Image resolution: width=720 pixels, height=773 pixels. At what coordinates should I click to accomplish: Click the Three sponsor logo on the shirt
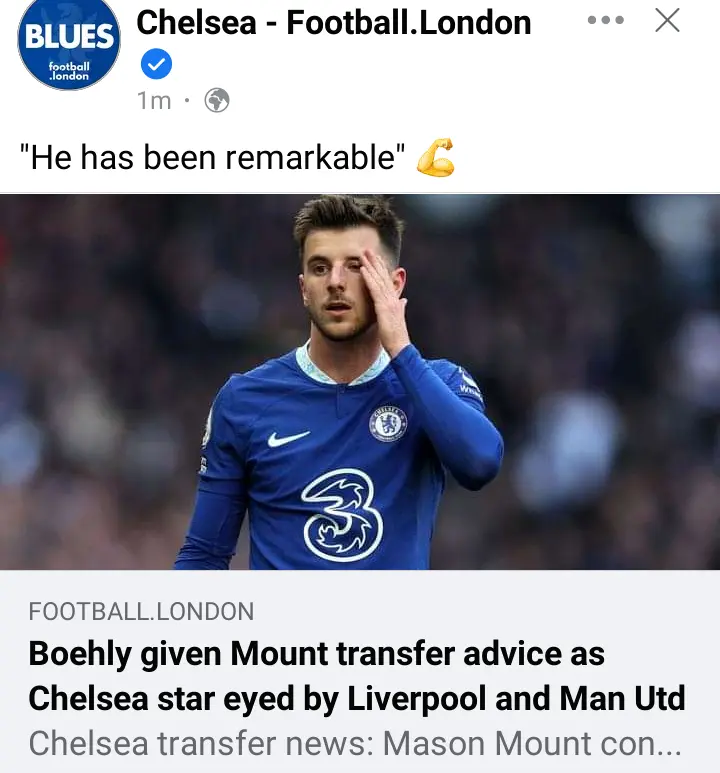[x=342, y=514]
